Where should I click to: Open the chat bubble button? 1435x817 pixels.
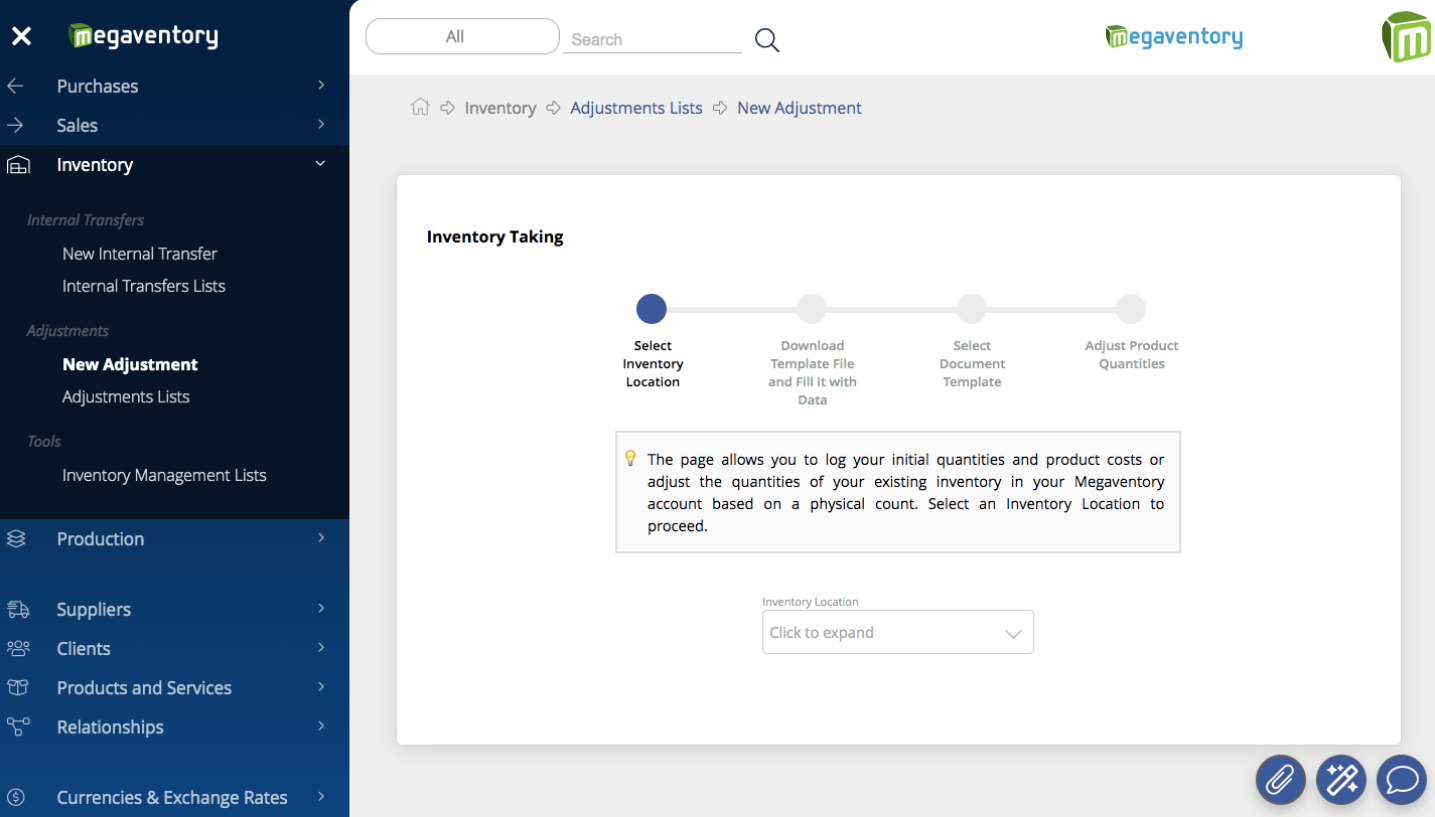1401,779
